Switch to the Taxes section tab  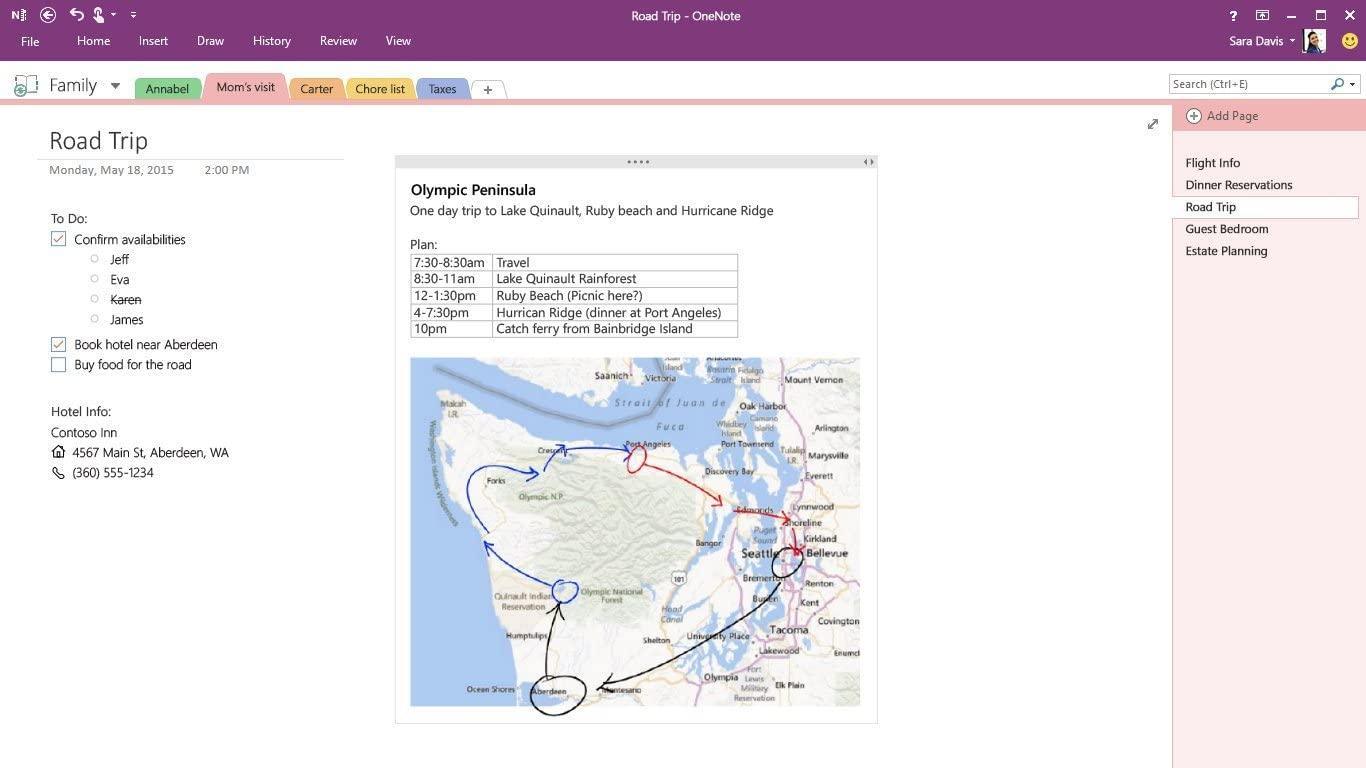[x=442, y=88]
